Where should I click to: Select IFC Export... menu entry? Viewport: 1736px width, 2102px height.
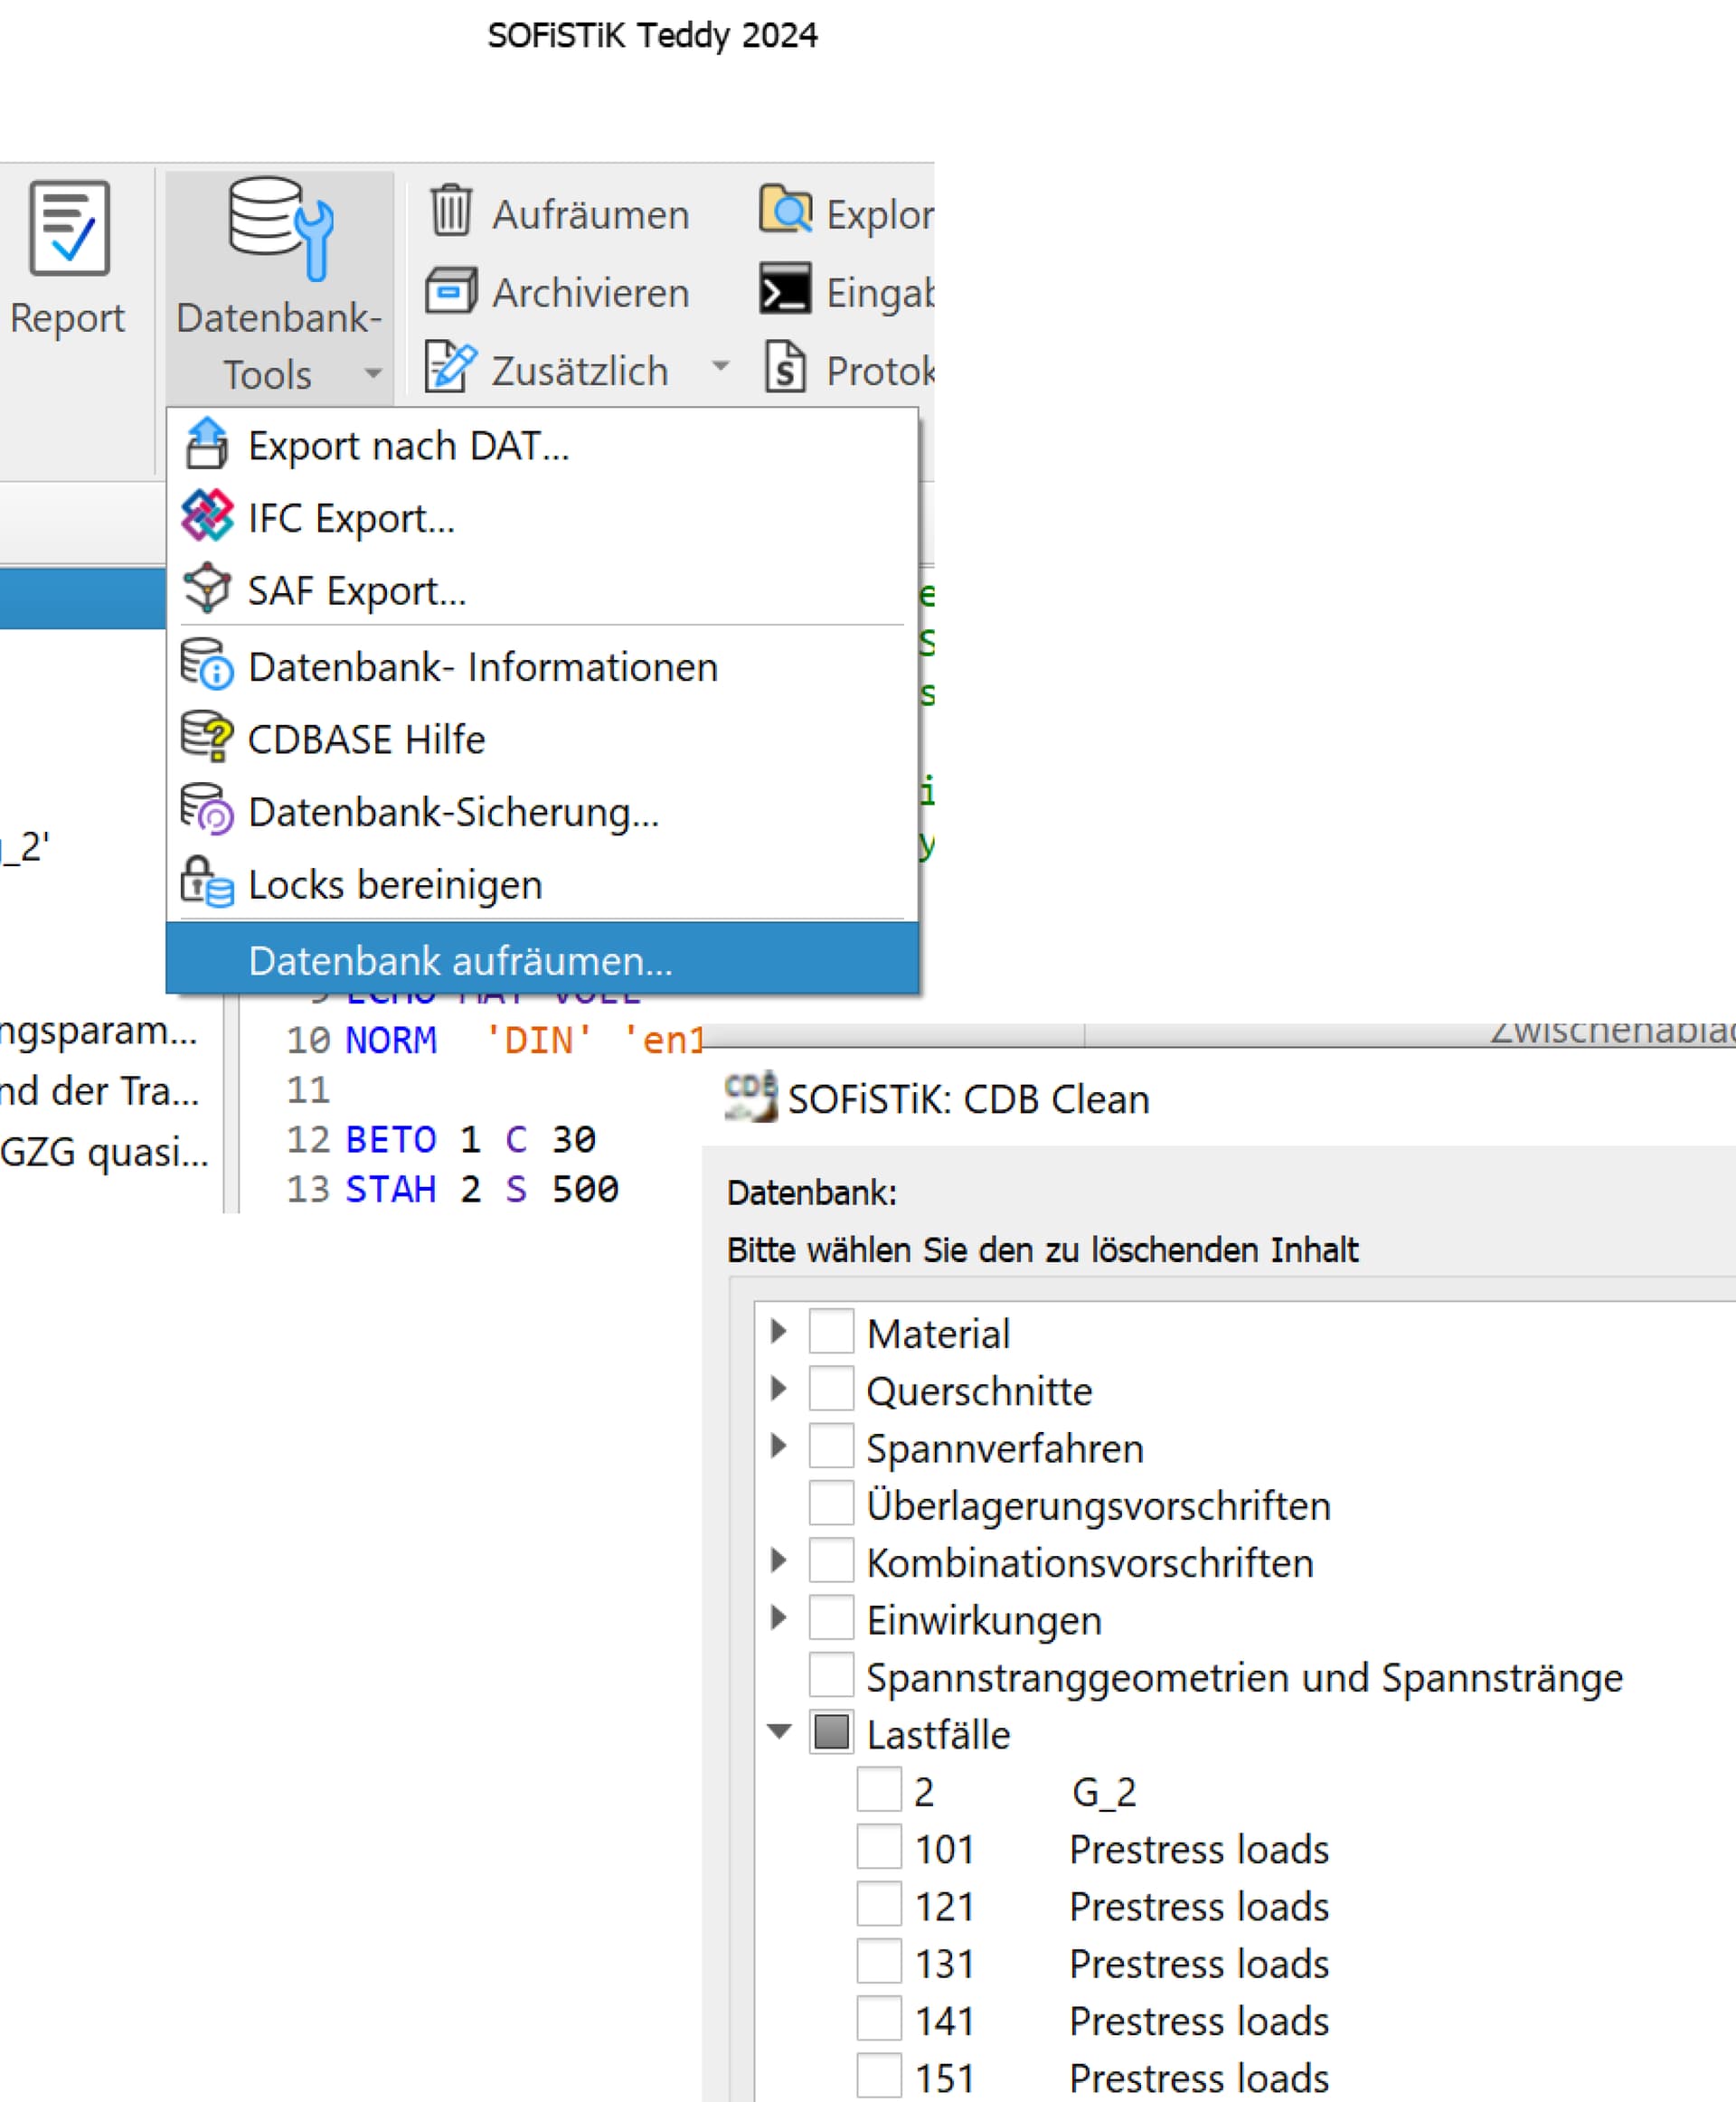542,518
